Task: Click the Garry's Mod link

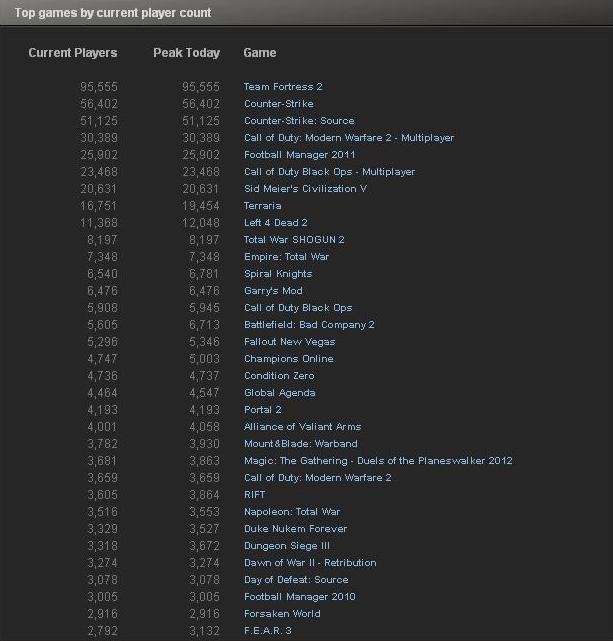Action: coord(273,291)
